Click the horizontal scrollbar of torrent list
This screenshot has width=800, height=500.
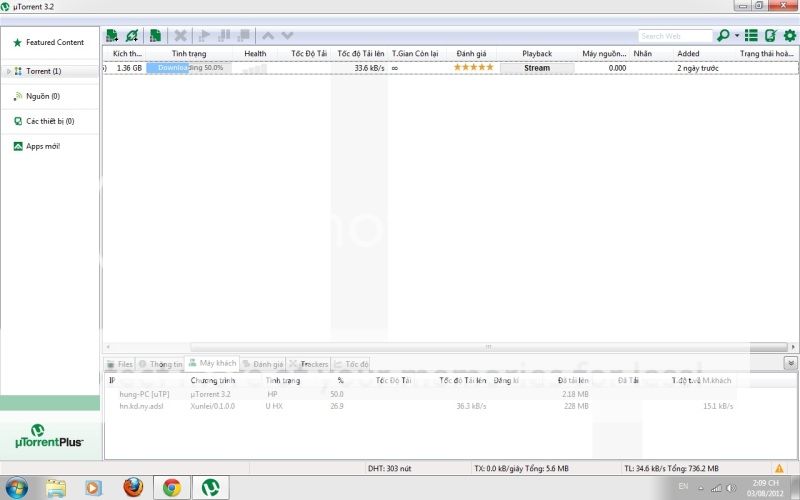(488, 347)
